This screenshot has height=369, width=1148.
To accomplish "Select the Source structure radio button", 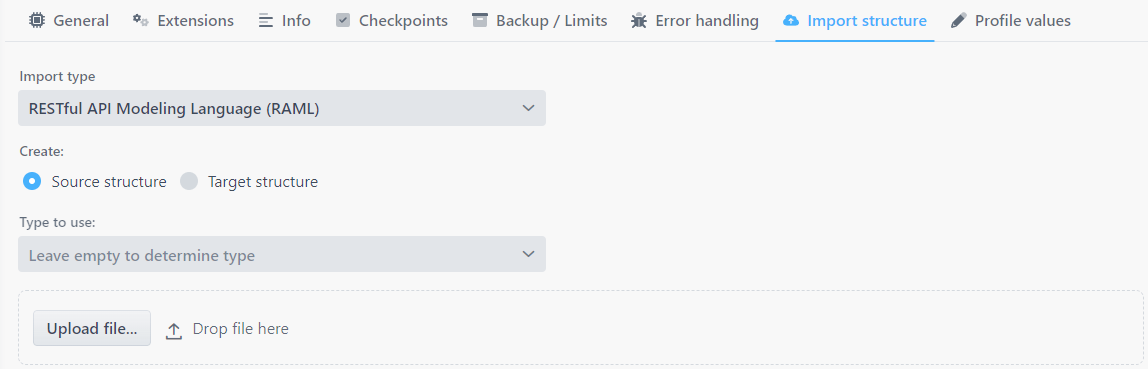I will tap(31, 181).
